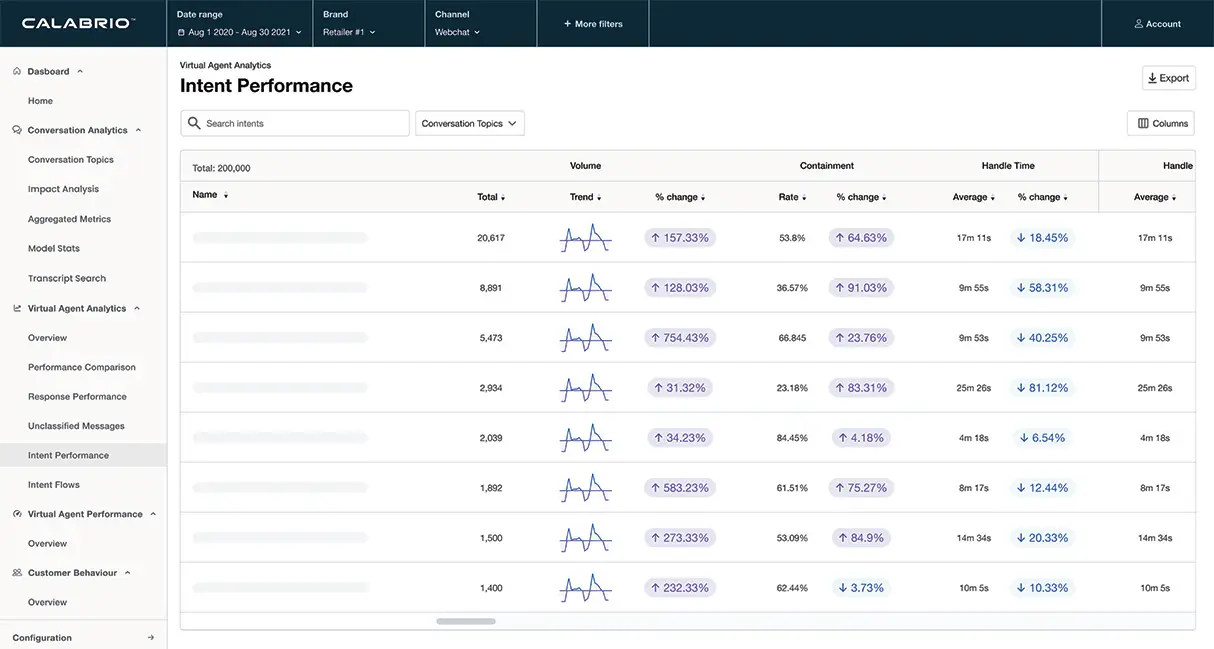Open the Configuration arrow icon
This screenshot has width=1214, height=649.
pos(151,638)
